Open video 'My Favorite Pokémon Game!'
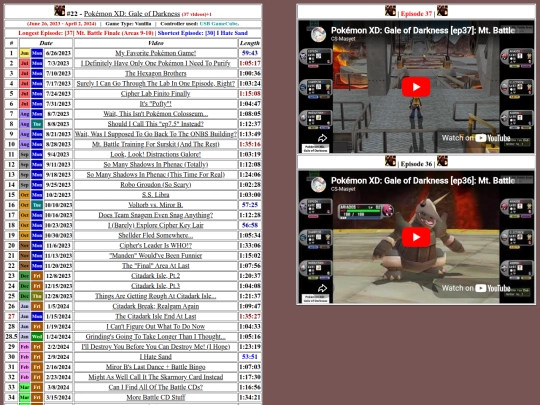Viewport: 540px width, 405px height. (156, 53)
